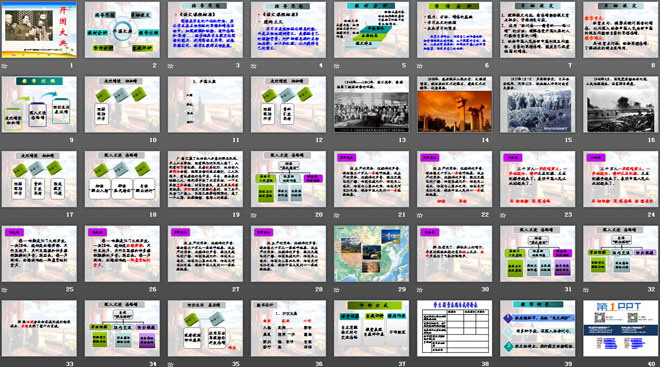Select slide 29 showing the map
The image size is (660, 367).
(x=371, y=254)
